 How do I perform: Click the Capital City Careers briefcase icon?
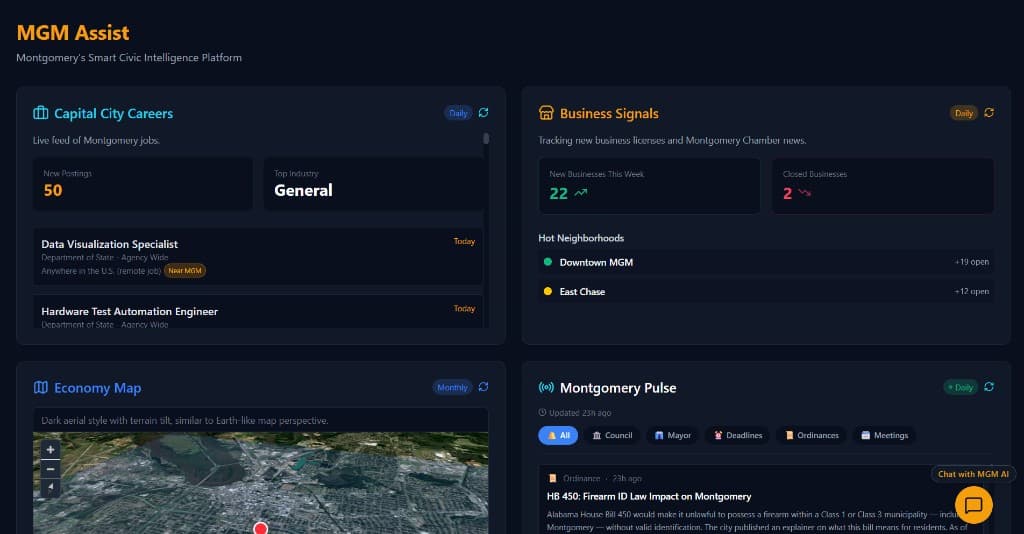point(40,113)
